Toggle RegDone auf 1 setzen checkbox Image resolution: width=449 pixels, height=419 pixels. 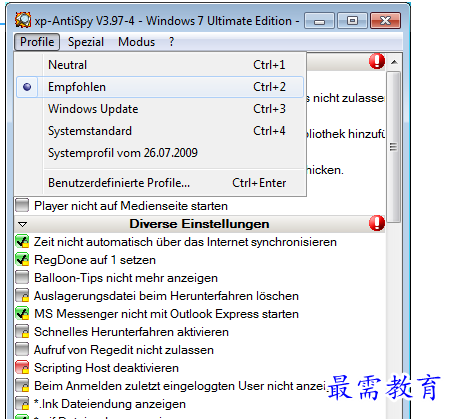pos(22,259)
